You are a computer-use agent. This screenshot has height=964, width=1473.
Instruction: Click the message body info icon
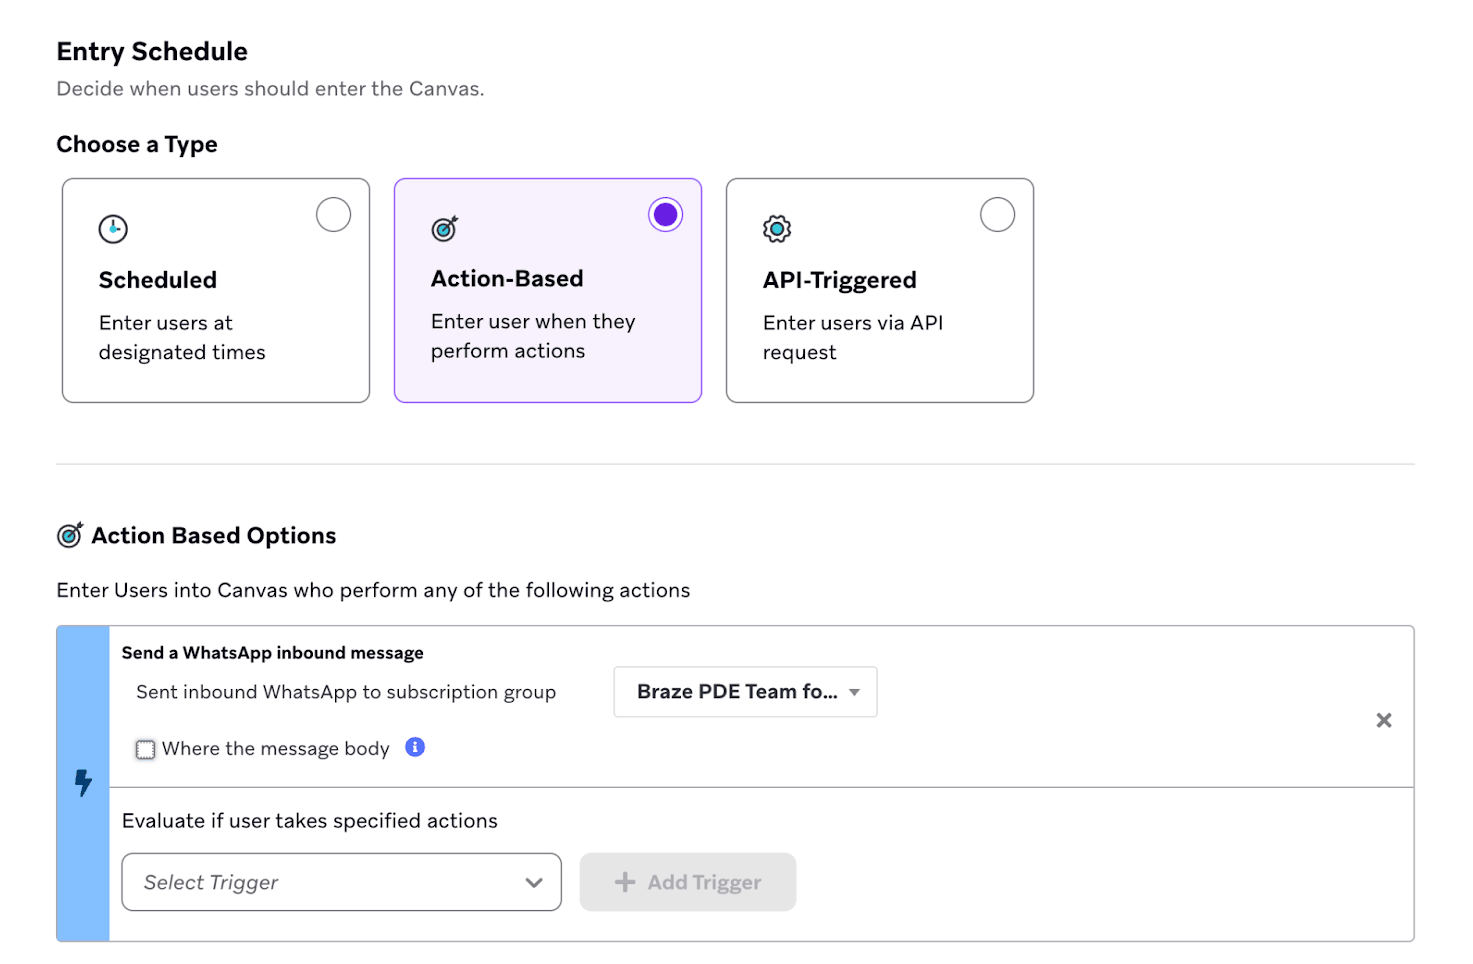point(415,747)
